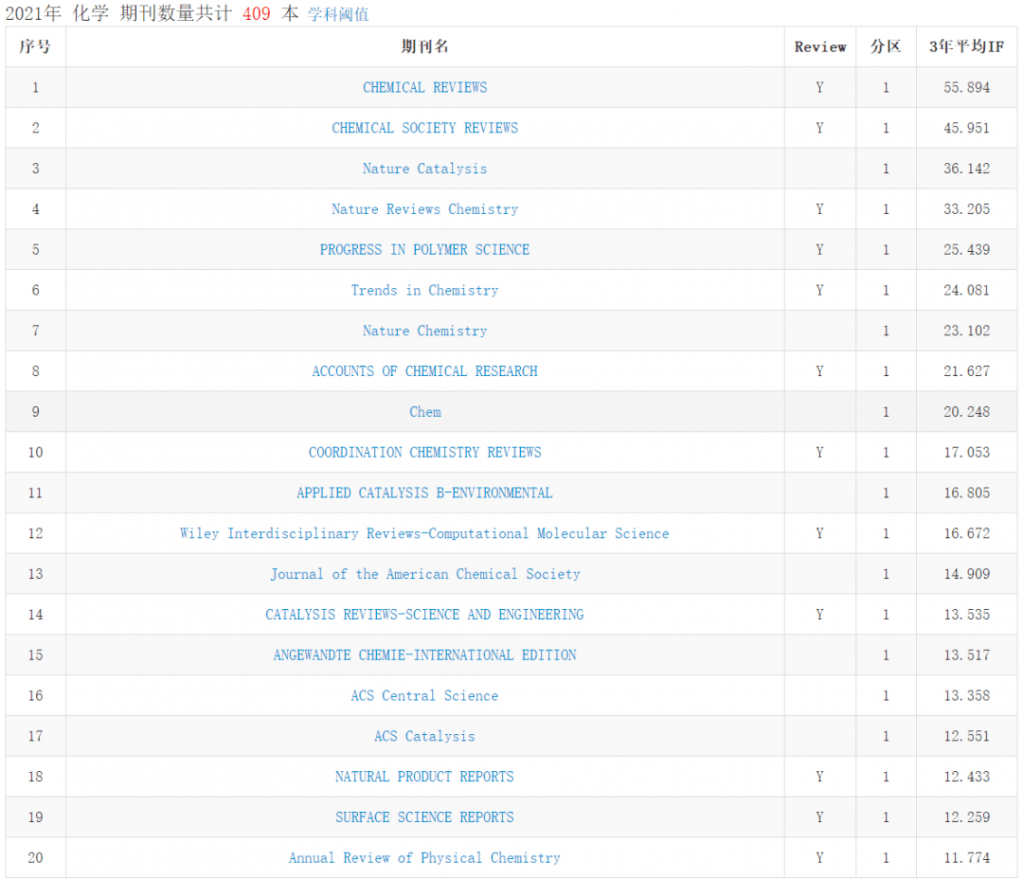Screen dimensions: 1023x879
Task: Click the 分区 cell in the Chem row
Action: pos(886,412)
